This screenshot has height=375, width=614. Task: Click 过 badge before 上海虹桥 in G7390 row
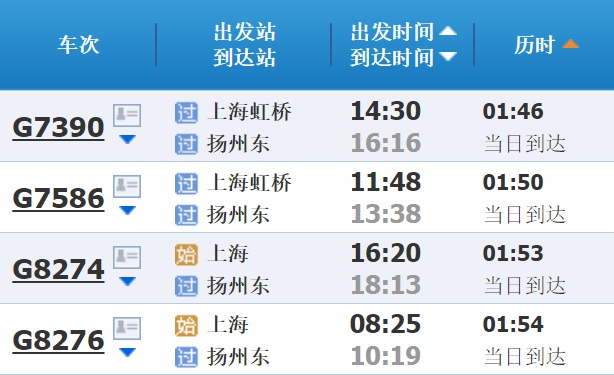pos(186,112)
